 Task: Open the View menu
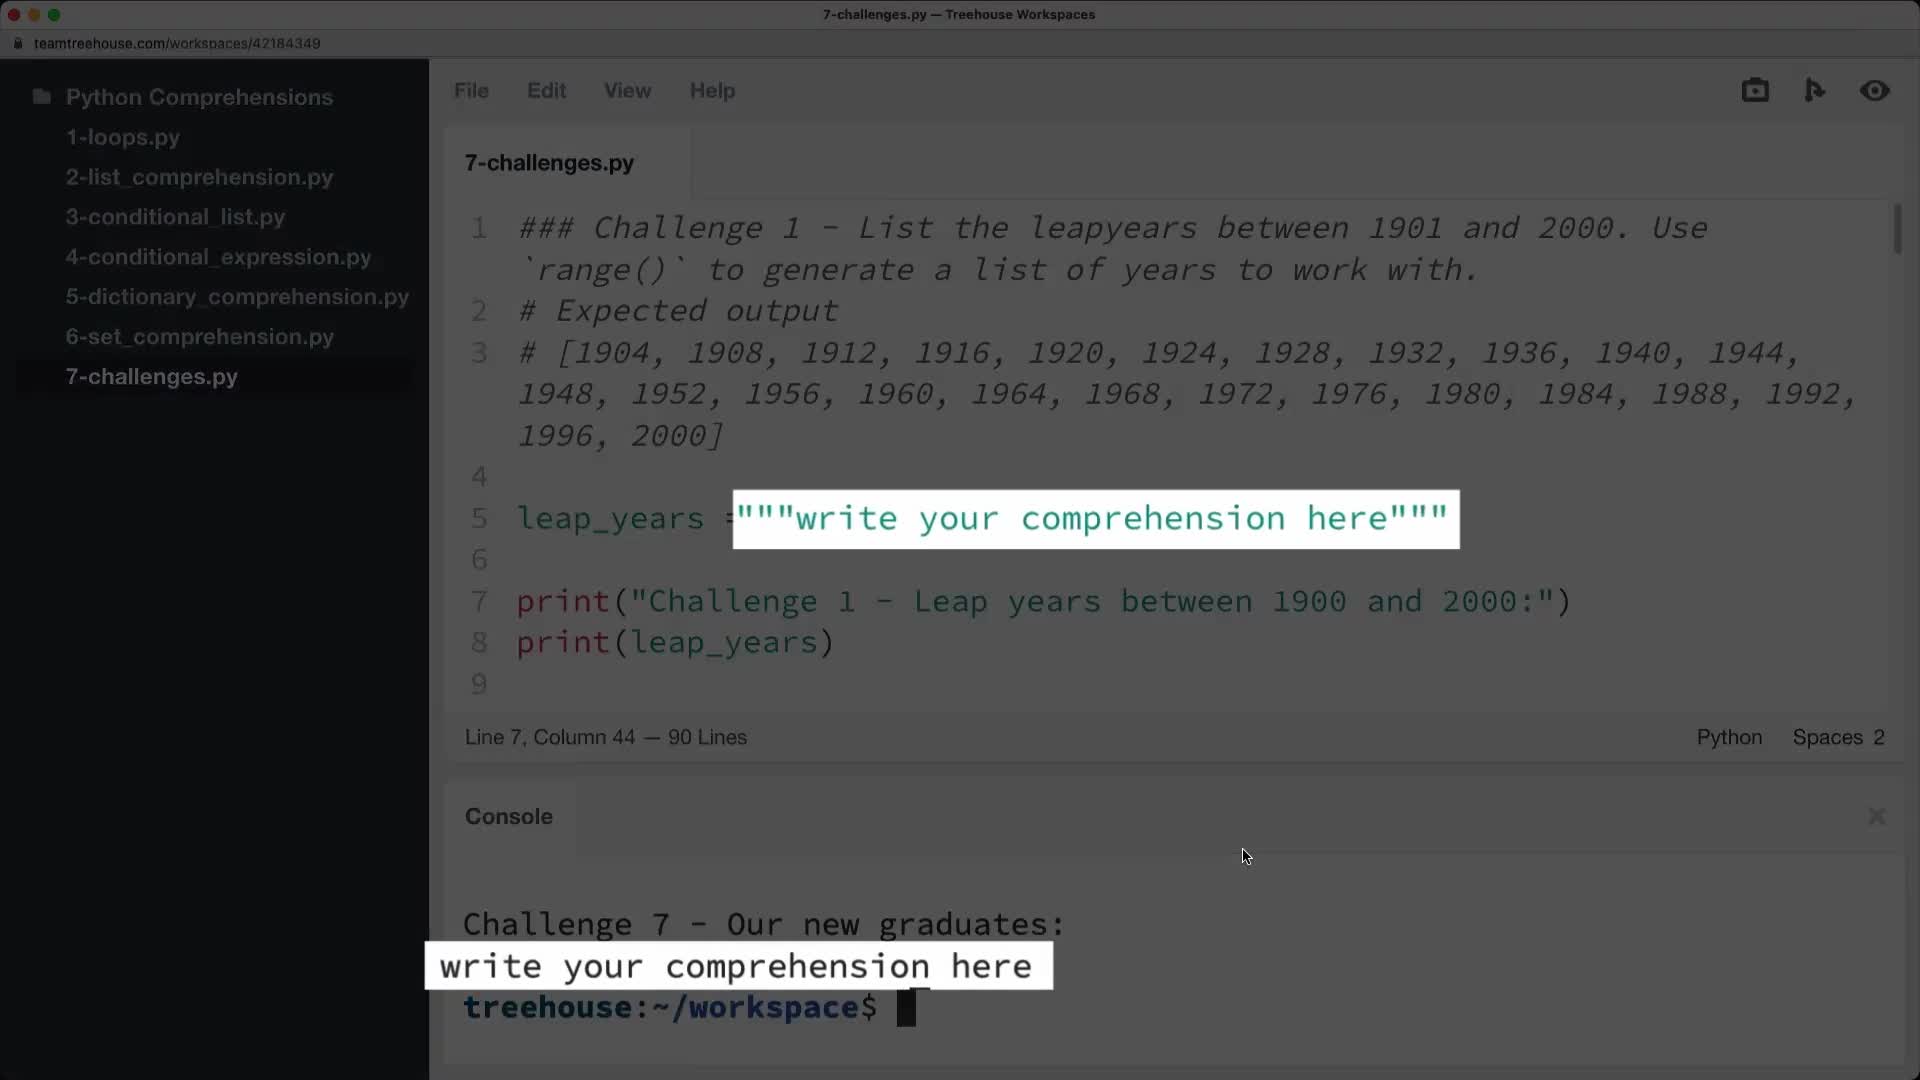point(627,90)
